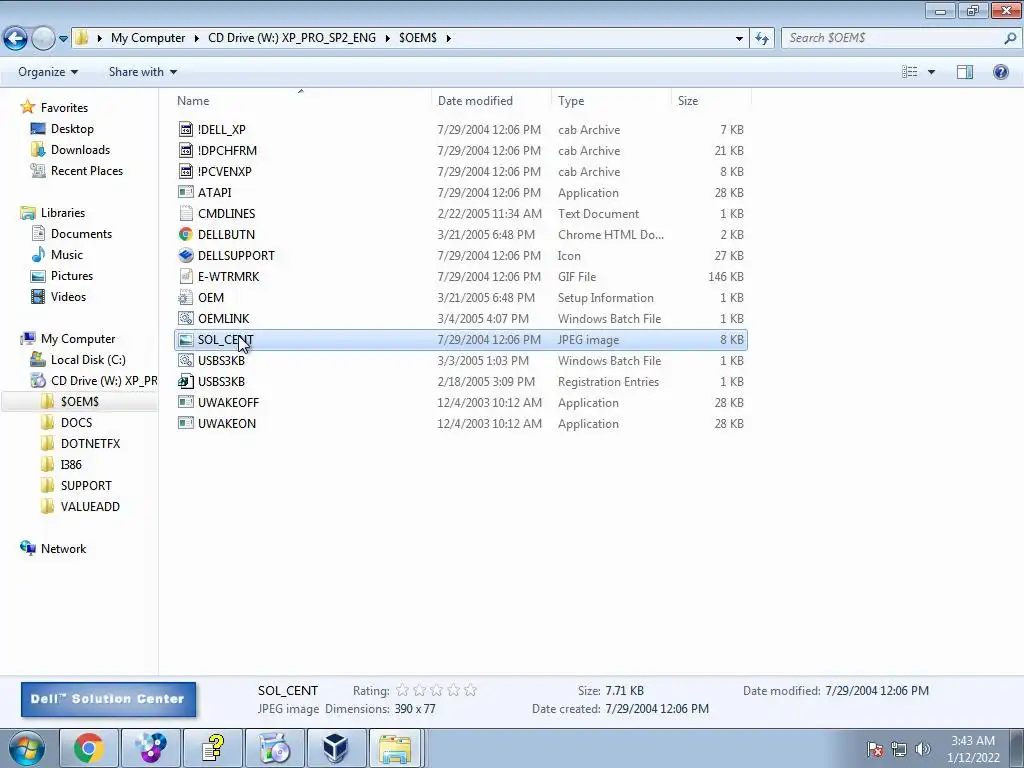Select the OEM setup information icon
Viewport: 1024px width, 768px height.
pos(186,297)
